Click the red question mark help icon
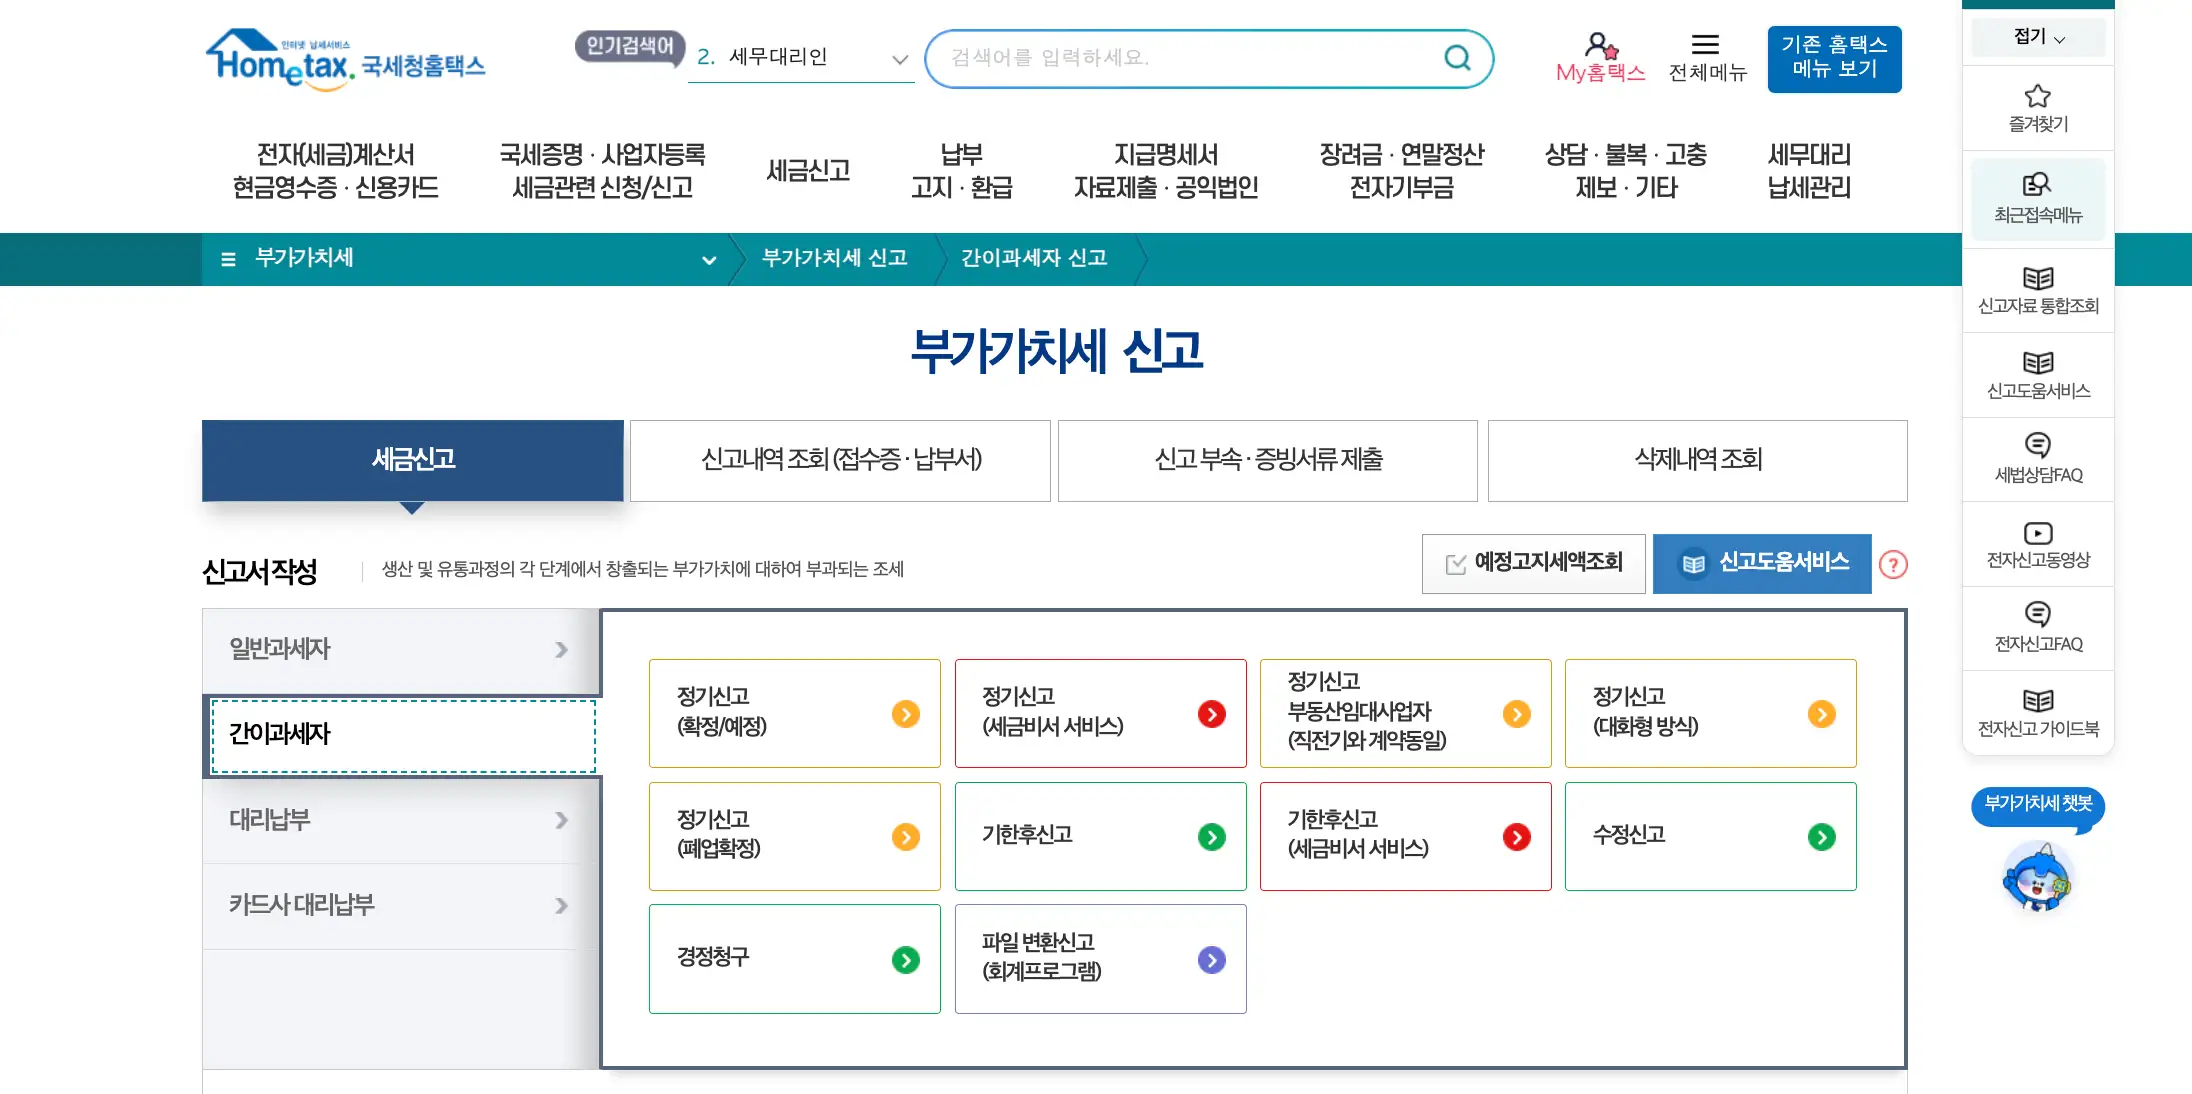Image resolution: width=2192 pixels, height=1094 pixels. (x=1893, y=565)
